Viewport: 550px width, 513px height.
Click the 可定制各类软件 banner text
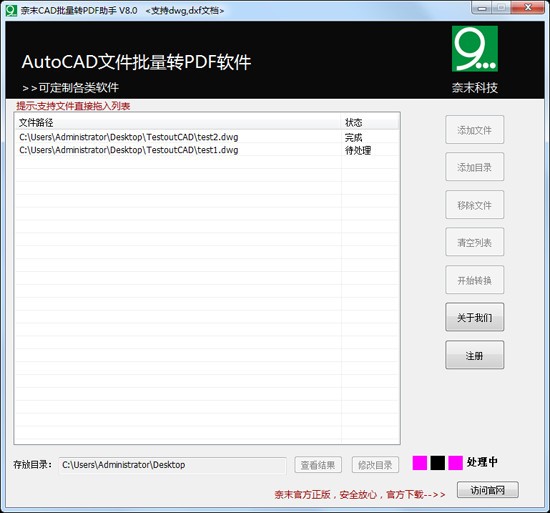(71, 87)
